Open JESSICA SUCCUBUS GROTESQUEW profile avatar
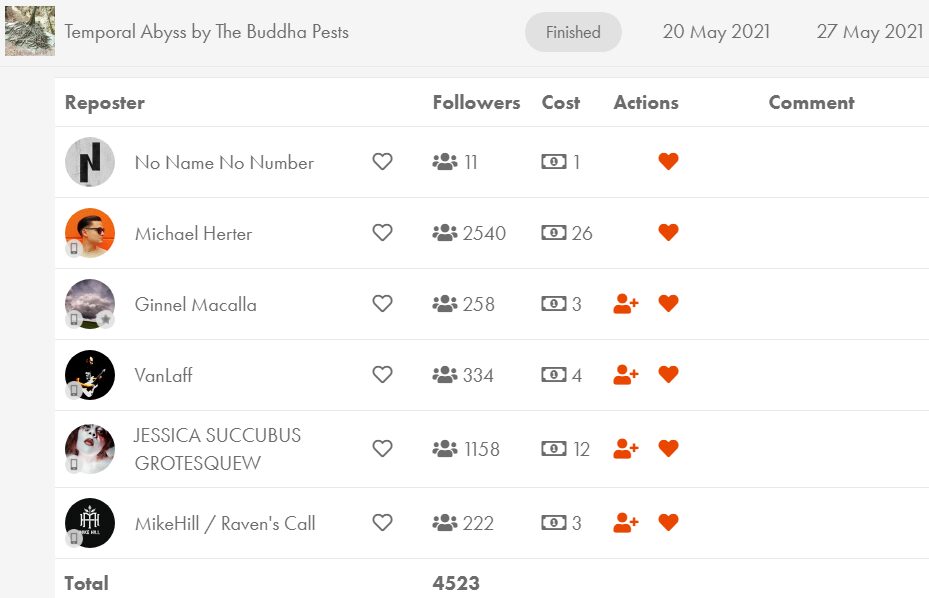The image size is (929, 598). pyautogui.click(x=89, y=449)
